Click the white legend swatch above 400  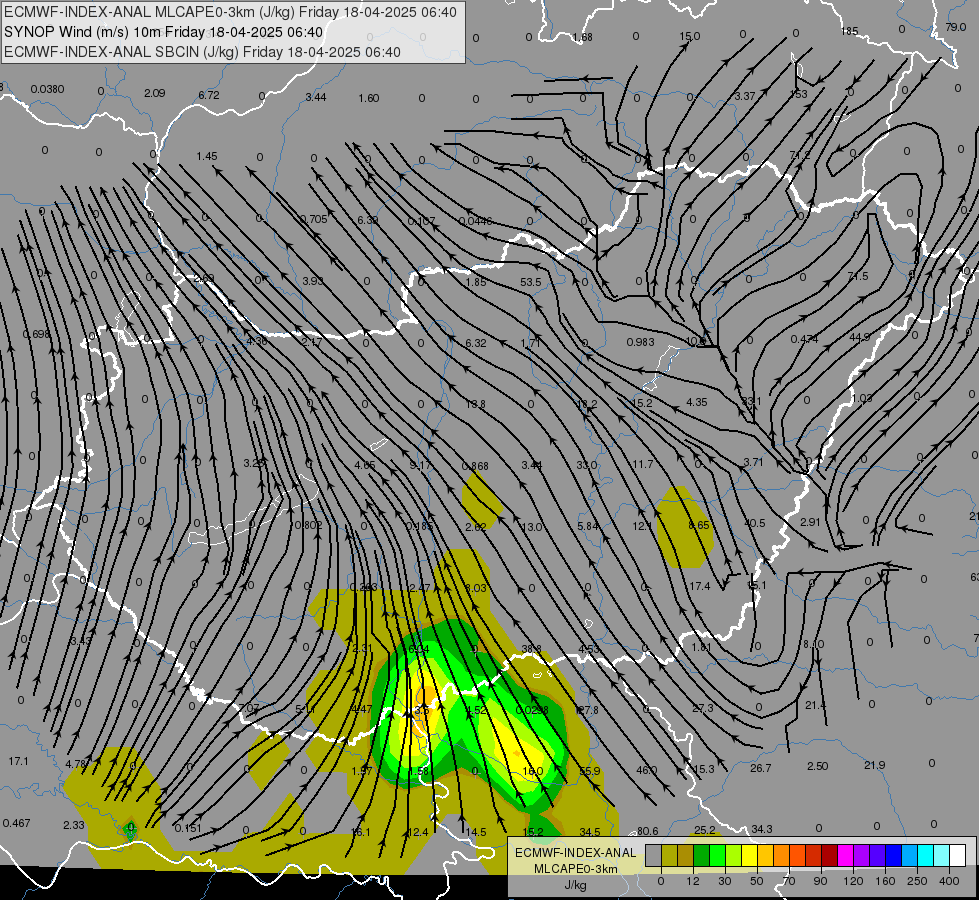957,856
